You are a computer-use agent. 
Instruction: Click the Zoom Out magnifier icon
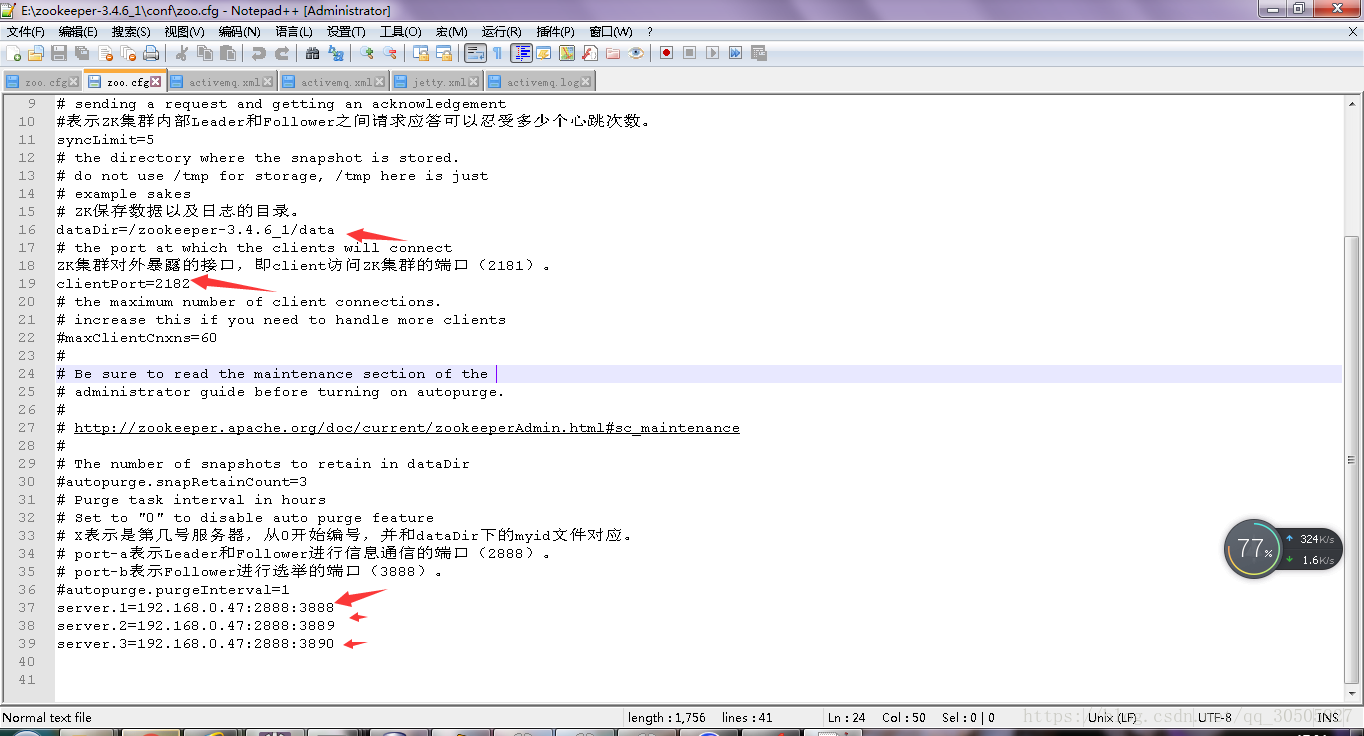389,53
